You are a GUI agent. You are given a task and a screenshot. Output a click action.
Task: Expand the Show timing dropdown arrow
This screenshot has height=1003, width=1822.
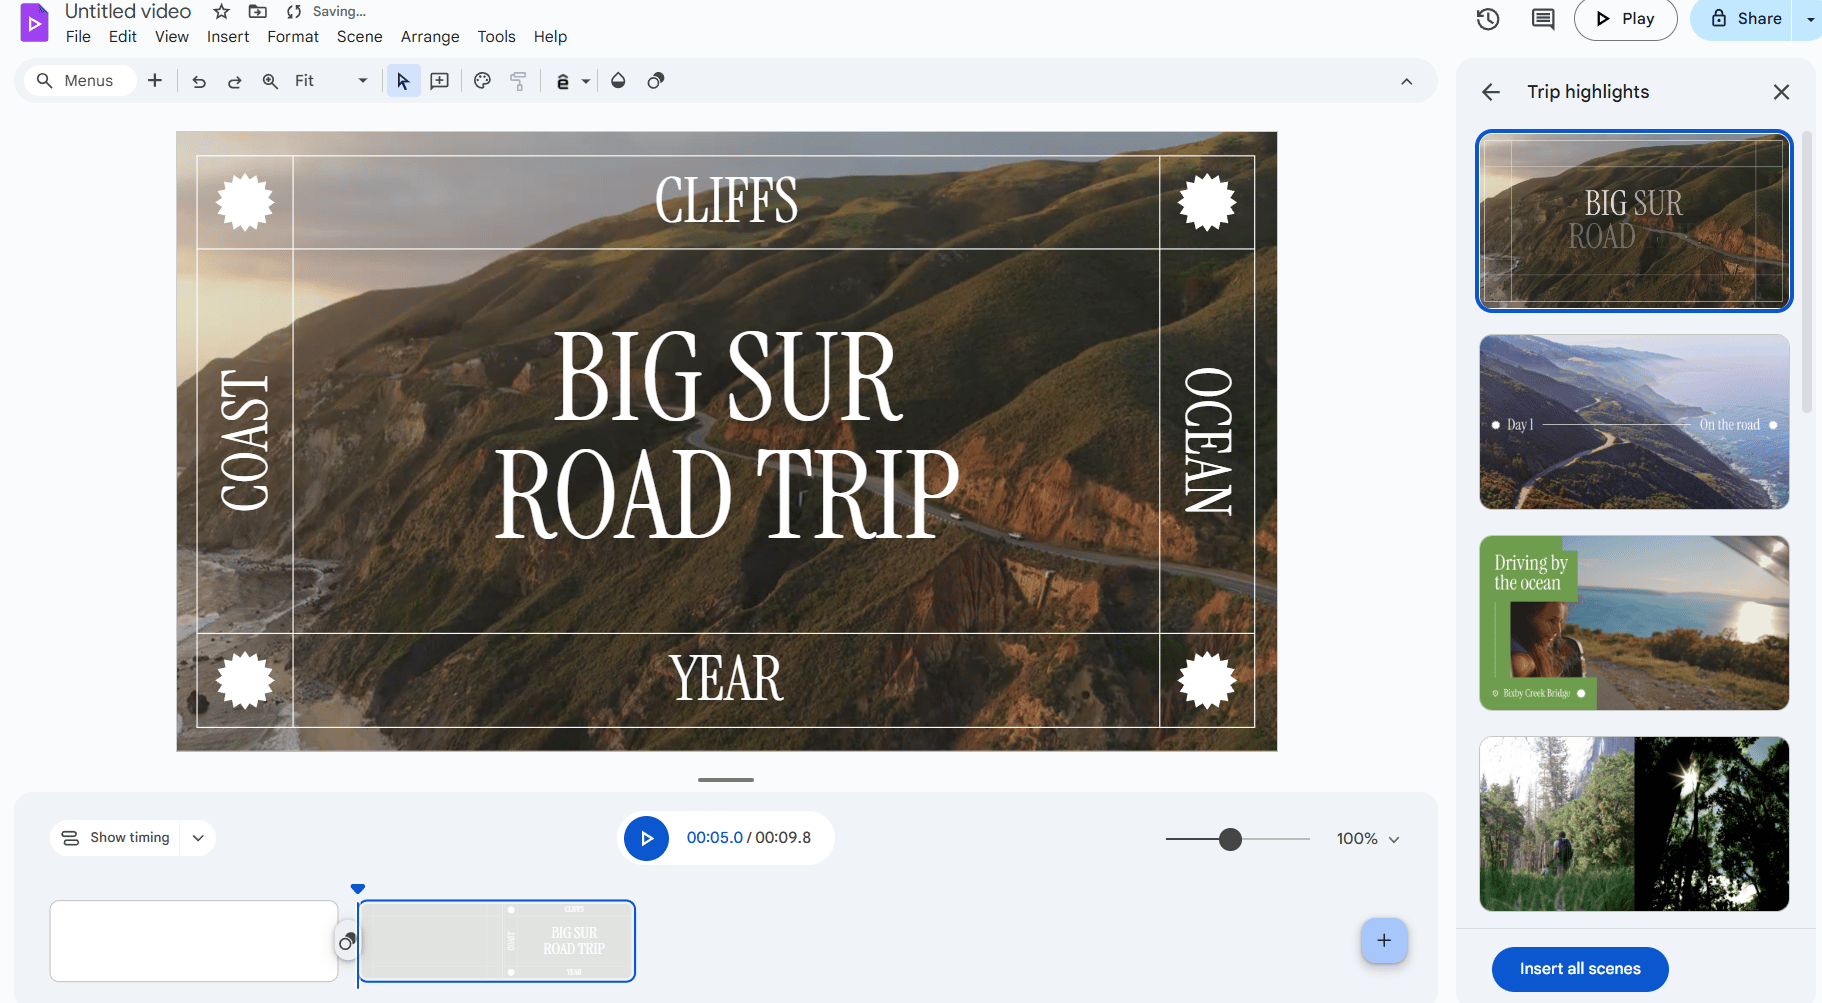[x=198, y=838]
